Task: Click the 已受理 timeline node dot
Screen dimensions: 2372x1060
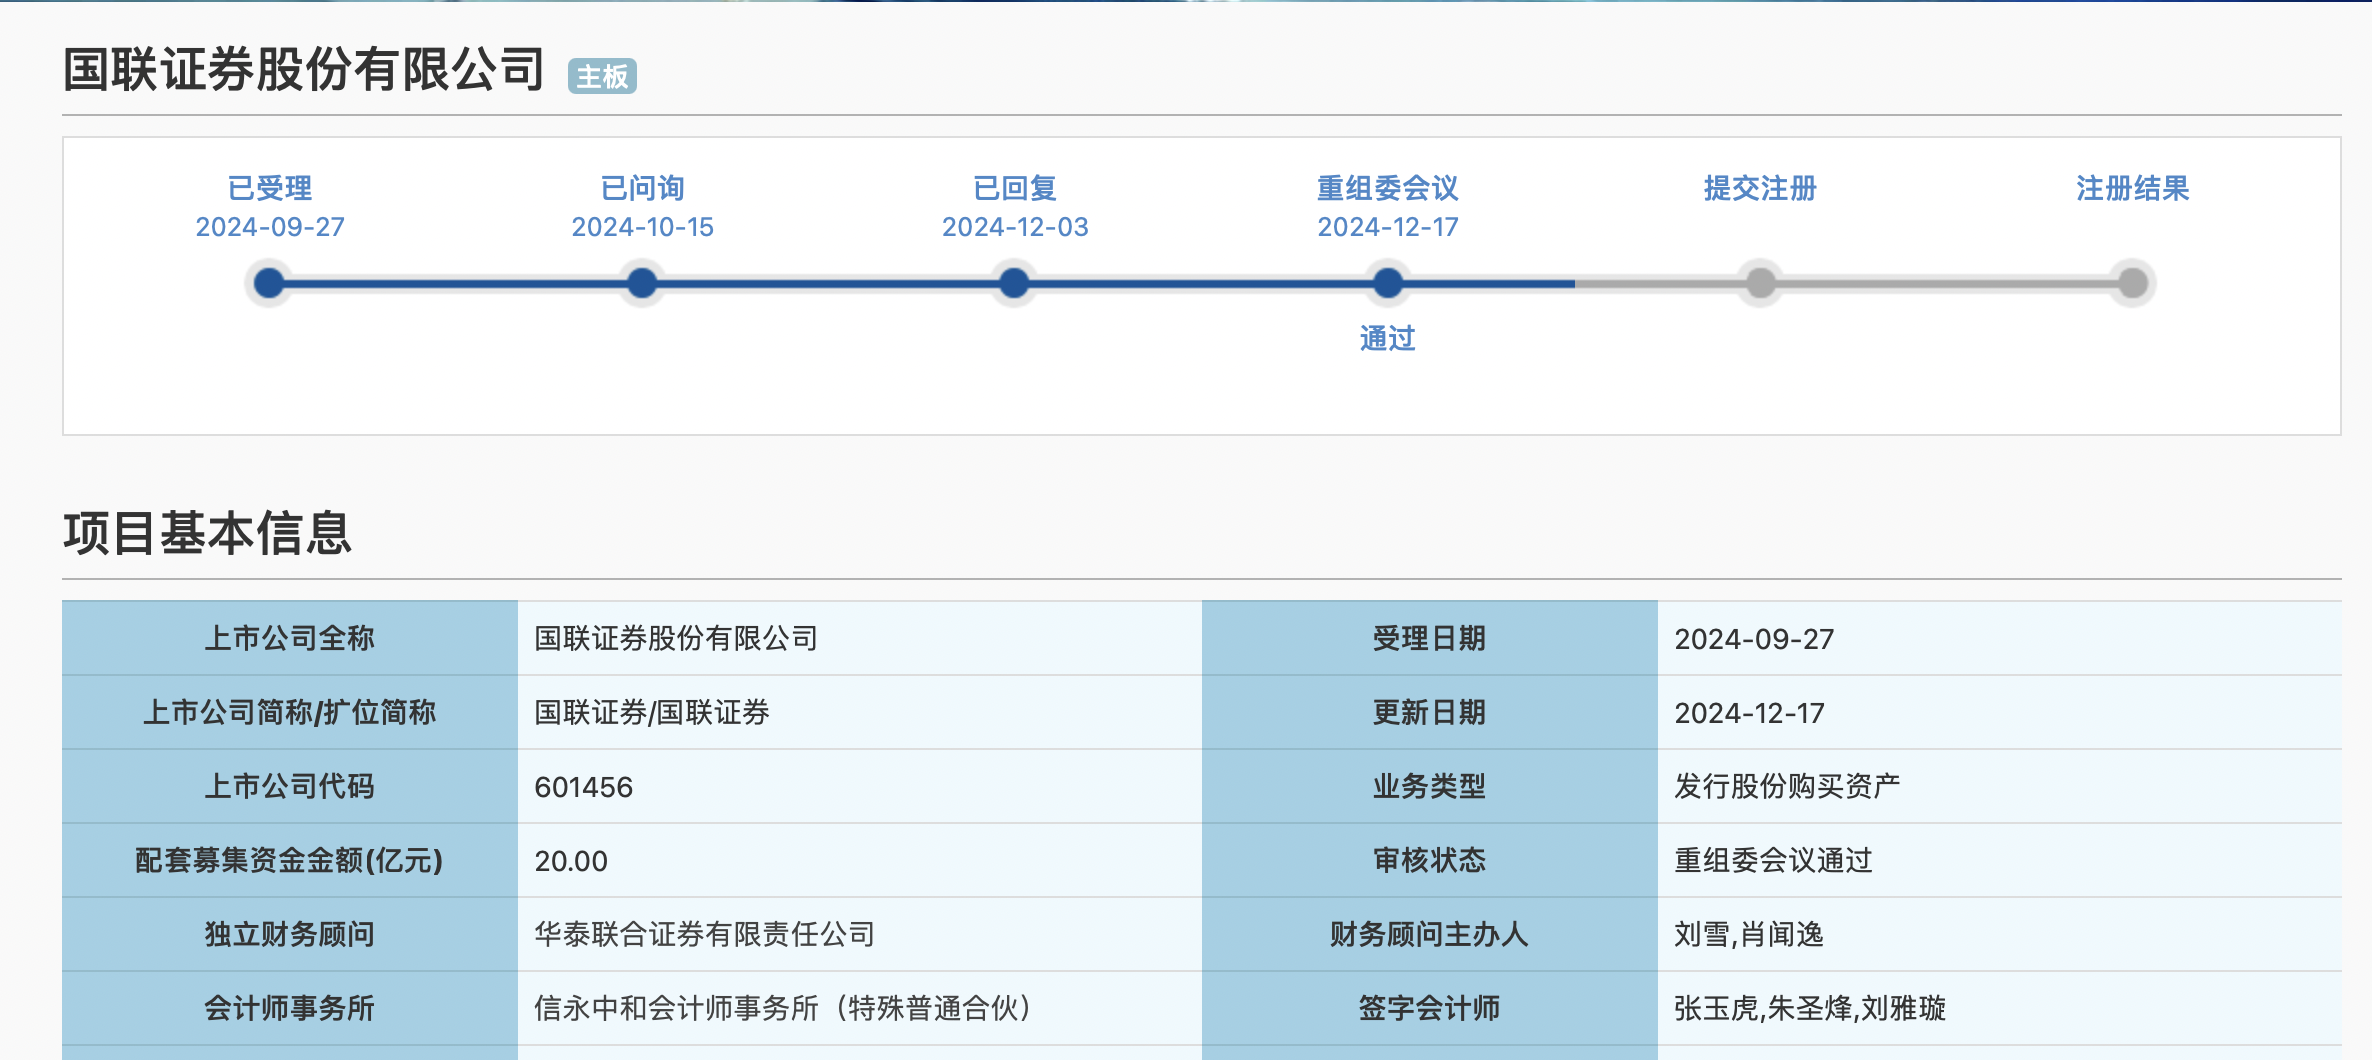Action: coord(269,283)
